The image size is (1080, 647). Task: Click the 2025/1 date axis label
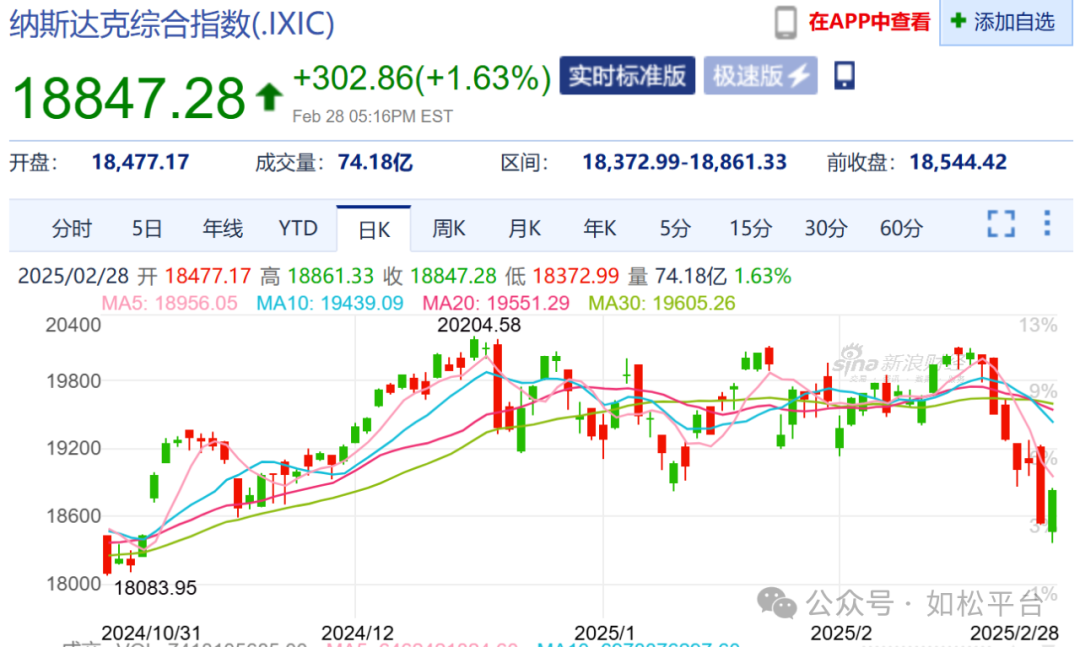tap(604, 633)
